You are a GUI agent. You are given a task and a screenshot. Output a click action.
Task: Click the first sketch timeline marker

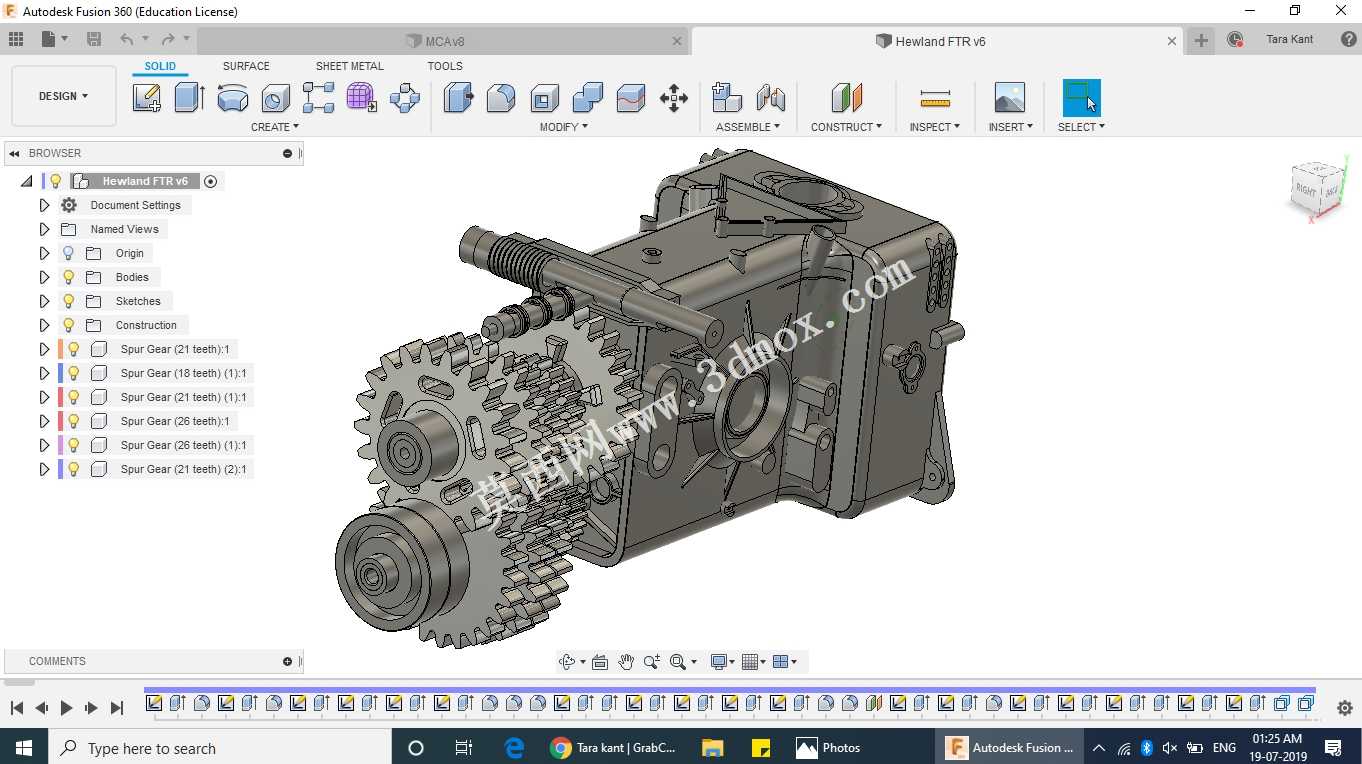[154, 703]
